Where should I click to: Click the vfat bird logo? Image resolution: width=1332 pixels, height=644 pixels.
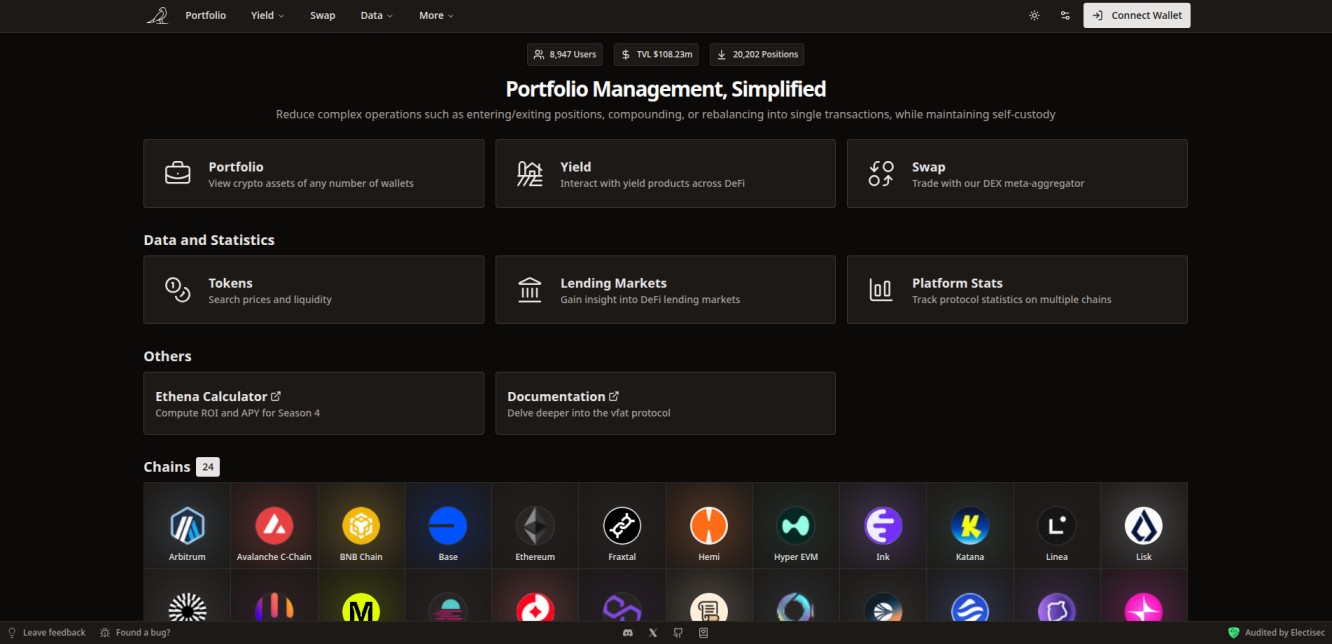(x=157, y=15)
